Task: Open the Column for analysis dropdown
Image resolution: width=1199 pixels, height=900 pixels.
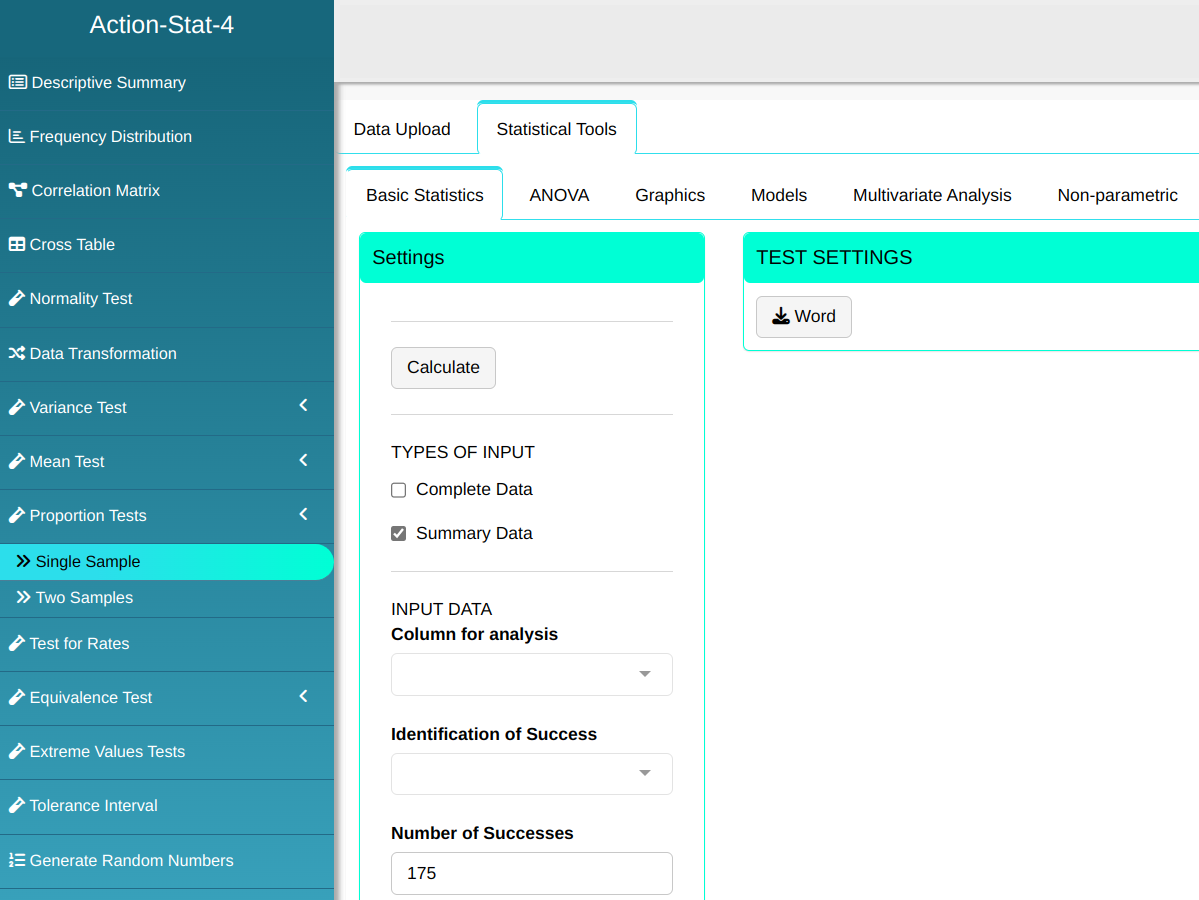Action: [x=531, y=675]
